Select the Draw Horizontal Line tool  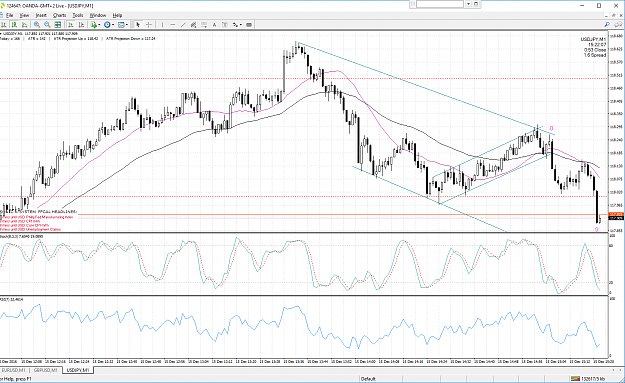(173, 25)
